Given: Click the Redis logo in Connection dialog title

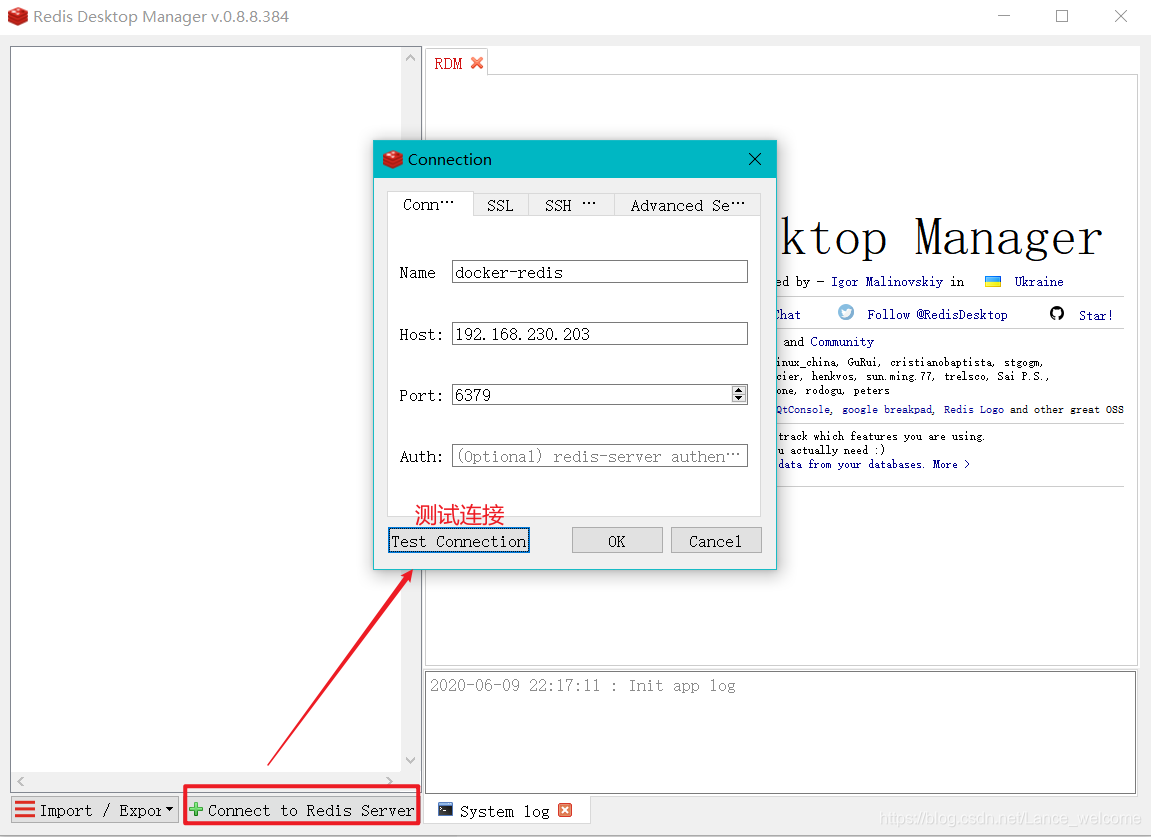Looking at the screenshot, I should point(393,159).
